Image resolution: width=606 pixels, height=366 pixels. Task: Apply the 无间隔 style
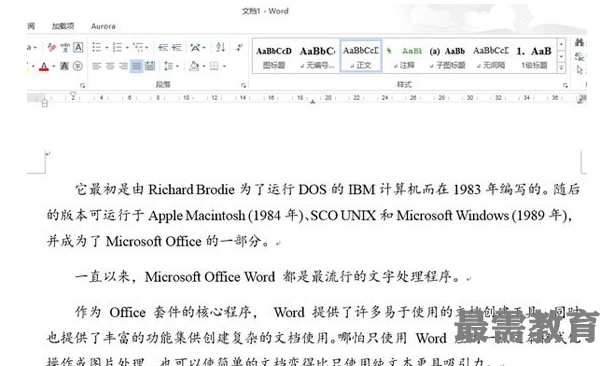(491, 57)
